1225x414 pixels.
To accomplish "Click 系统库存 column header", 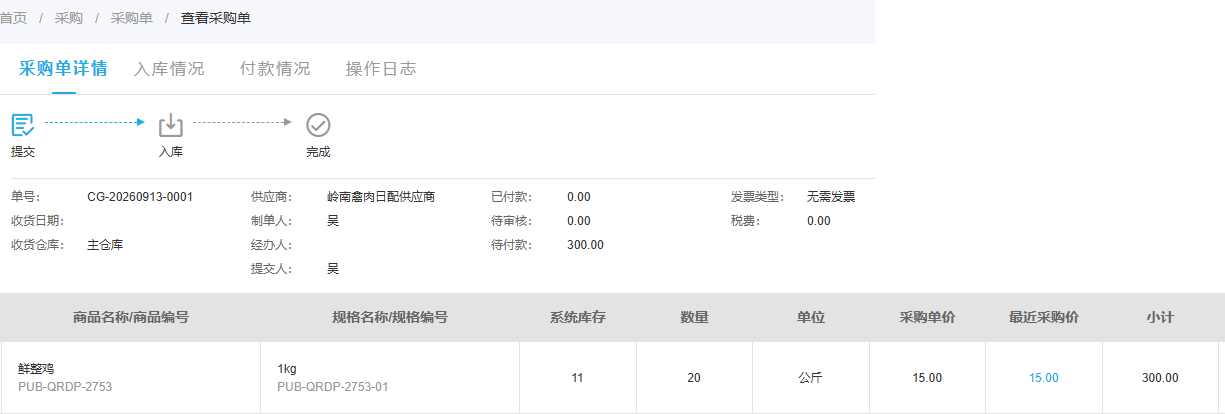I will 578,317.
